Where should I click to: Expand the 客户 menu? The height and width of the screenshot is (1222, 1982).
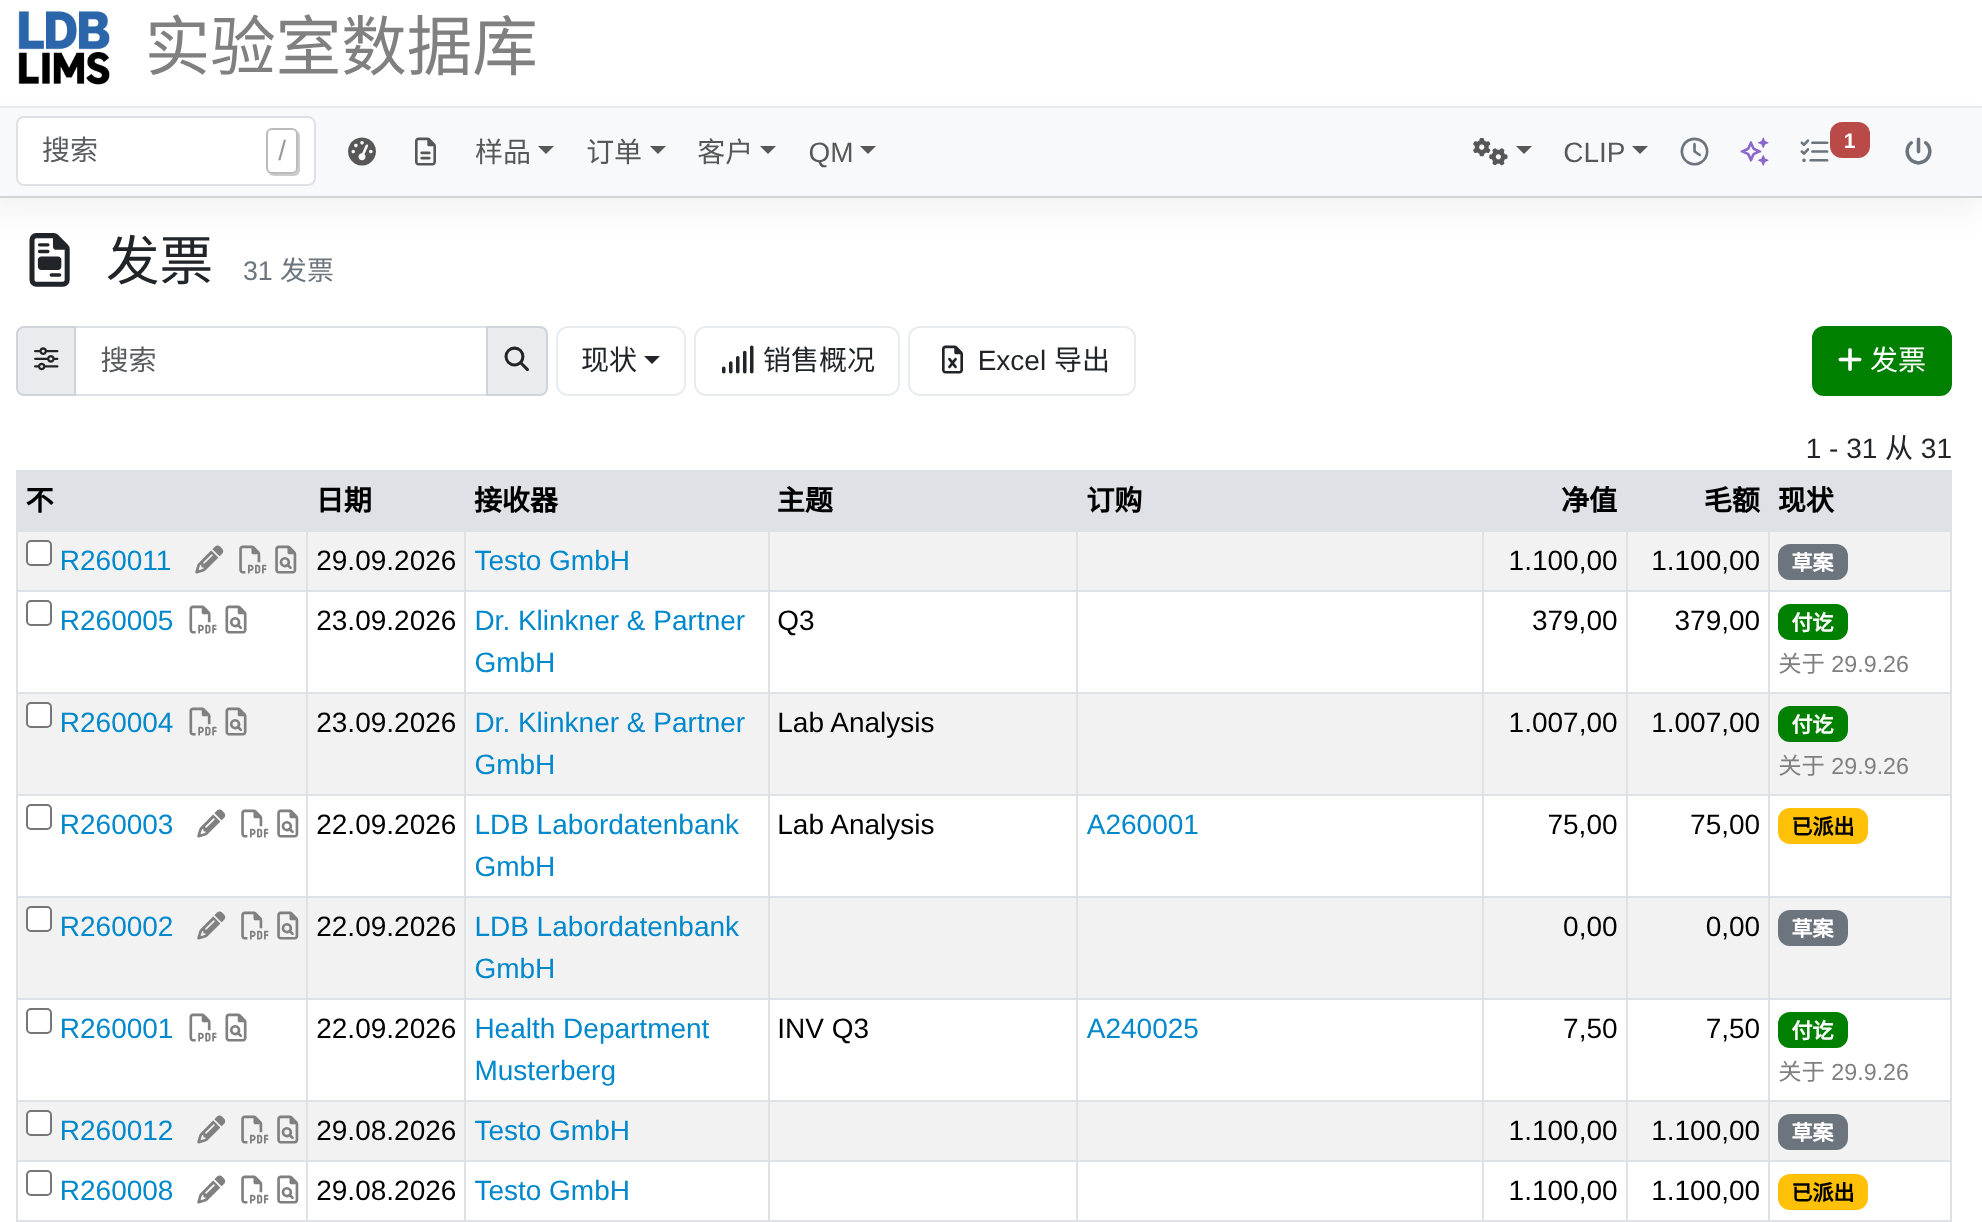[736, 152]
